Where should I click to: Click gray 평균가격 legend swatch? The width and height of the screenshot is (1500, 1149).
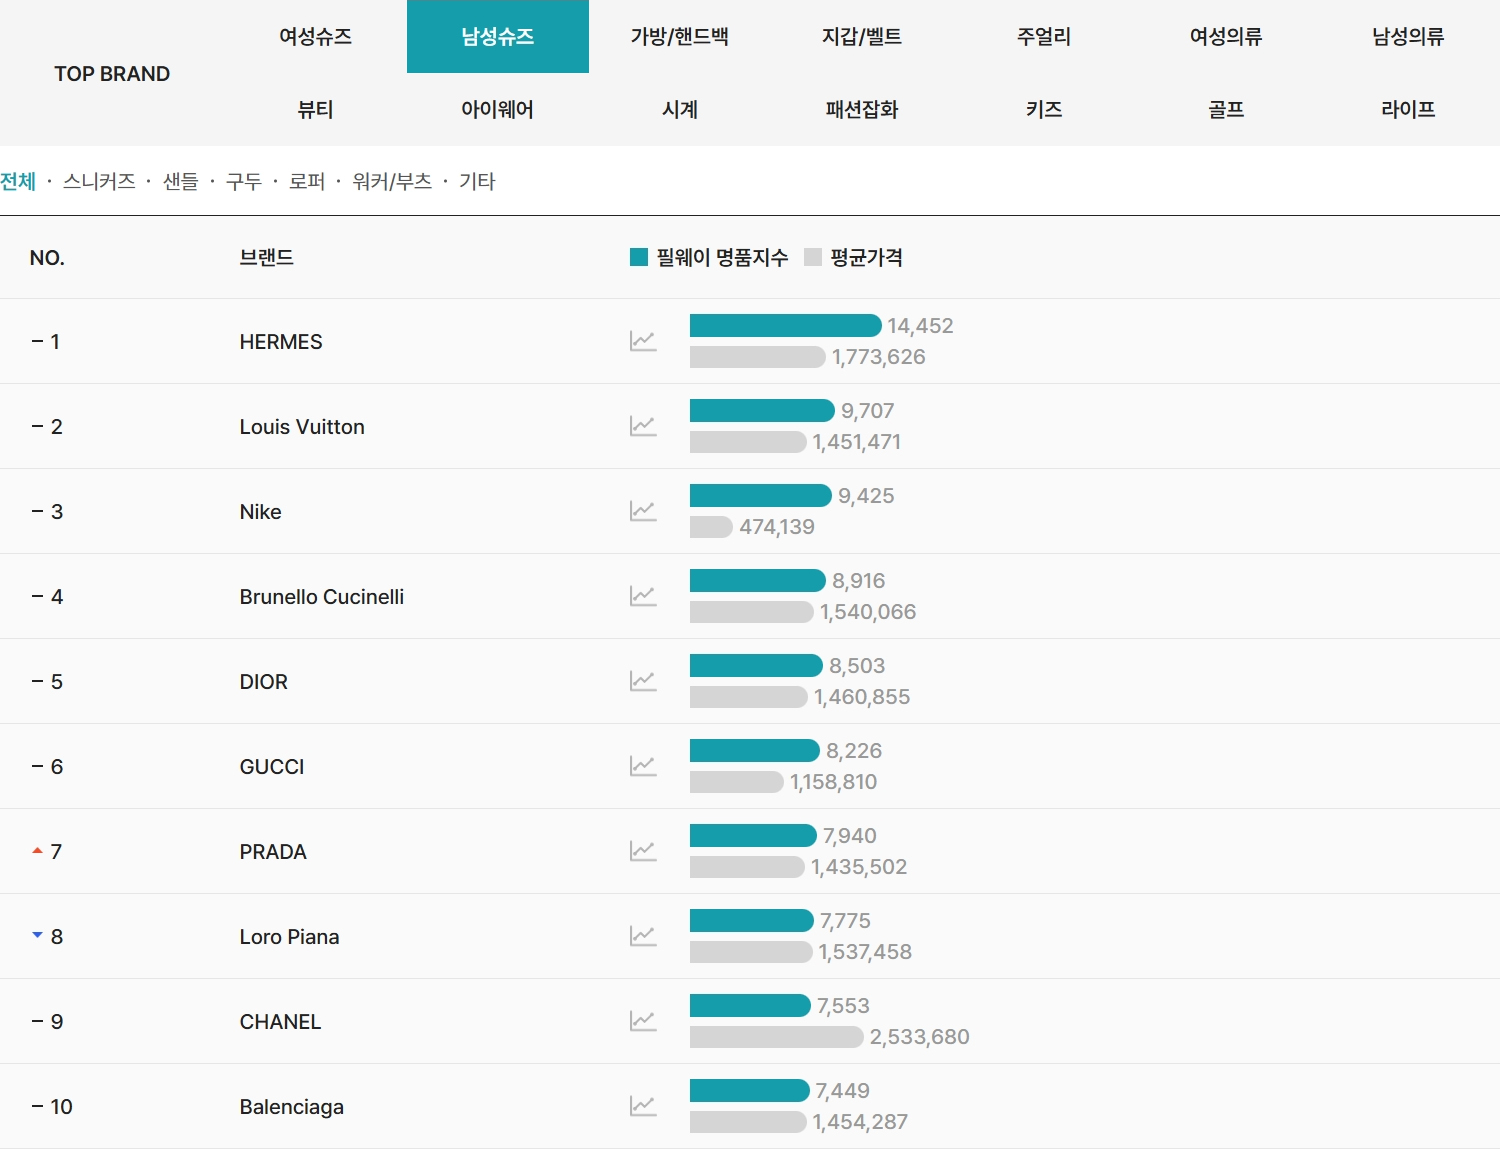click(813, 257)
